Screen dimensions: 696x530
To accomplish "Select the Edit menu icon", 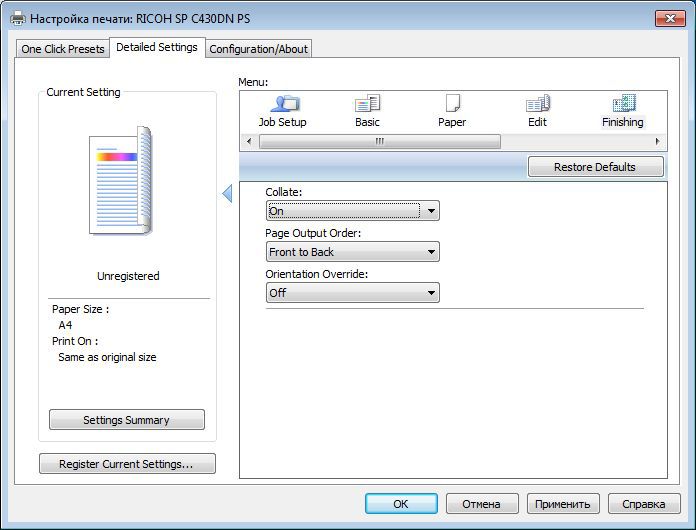I will click(537, 110).
